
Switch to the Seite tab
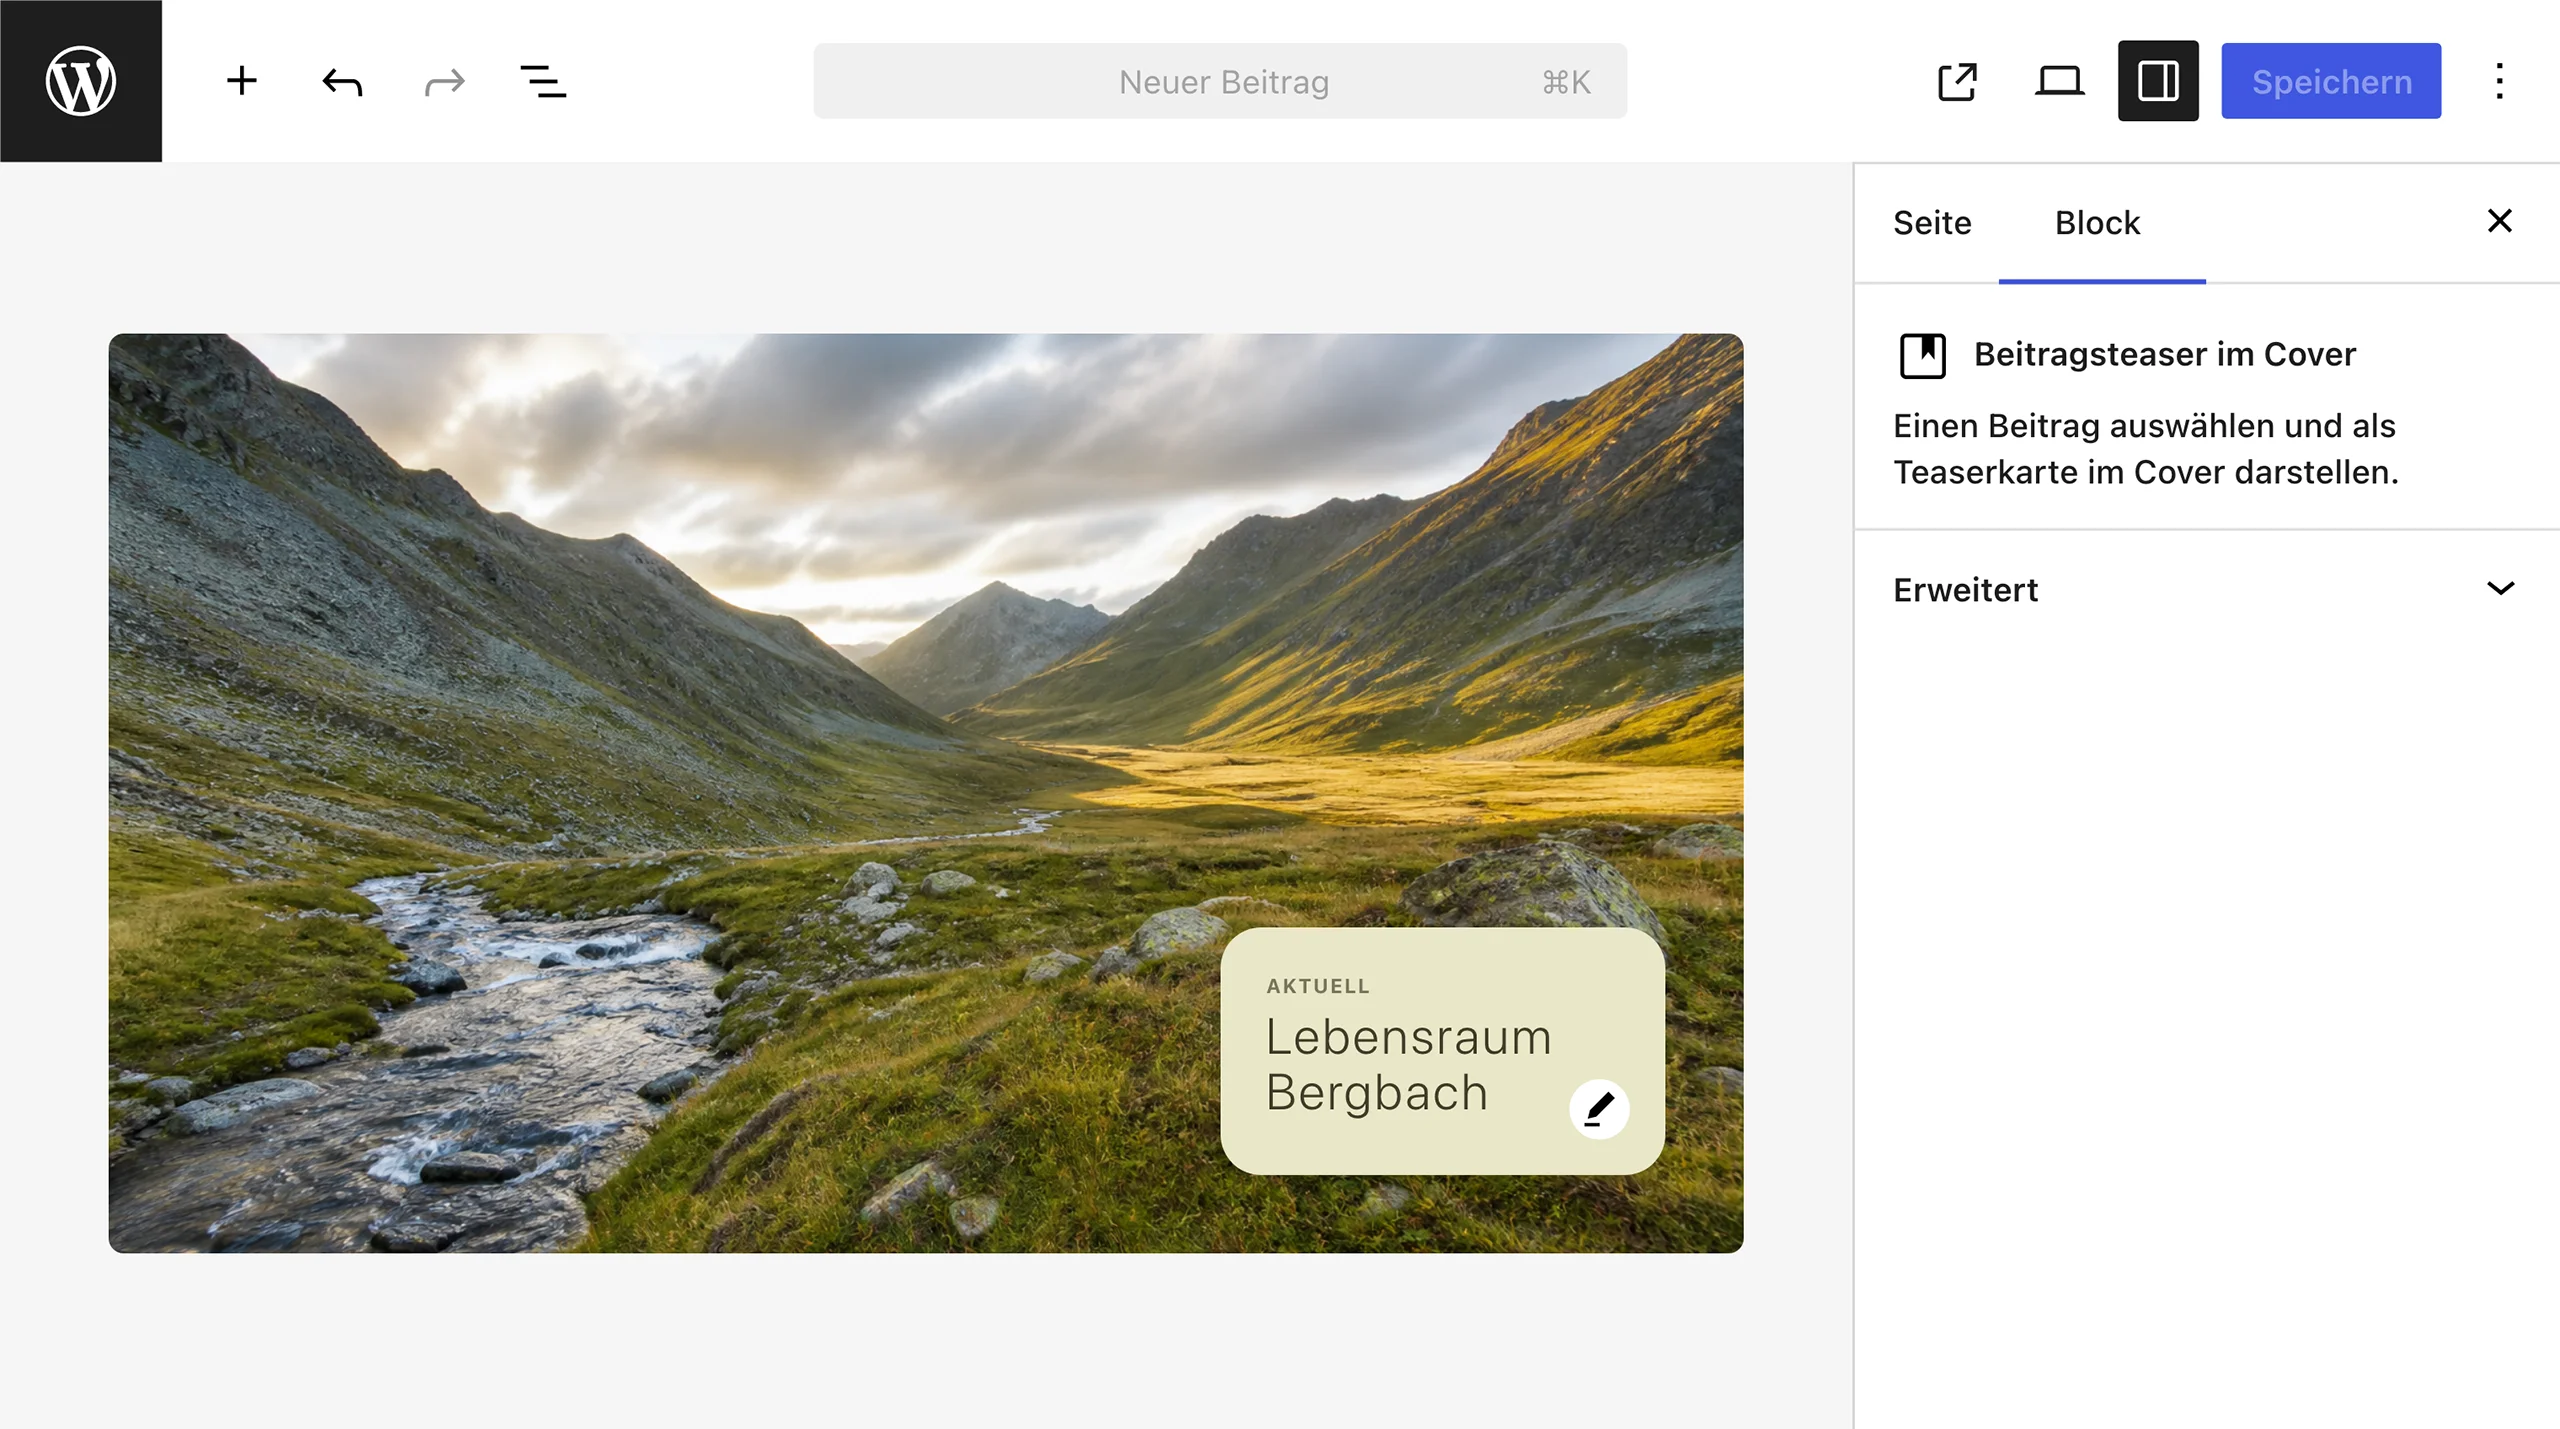coord(1932,223)
